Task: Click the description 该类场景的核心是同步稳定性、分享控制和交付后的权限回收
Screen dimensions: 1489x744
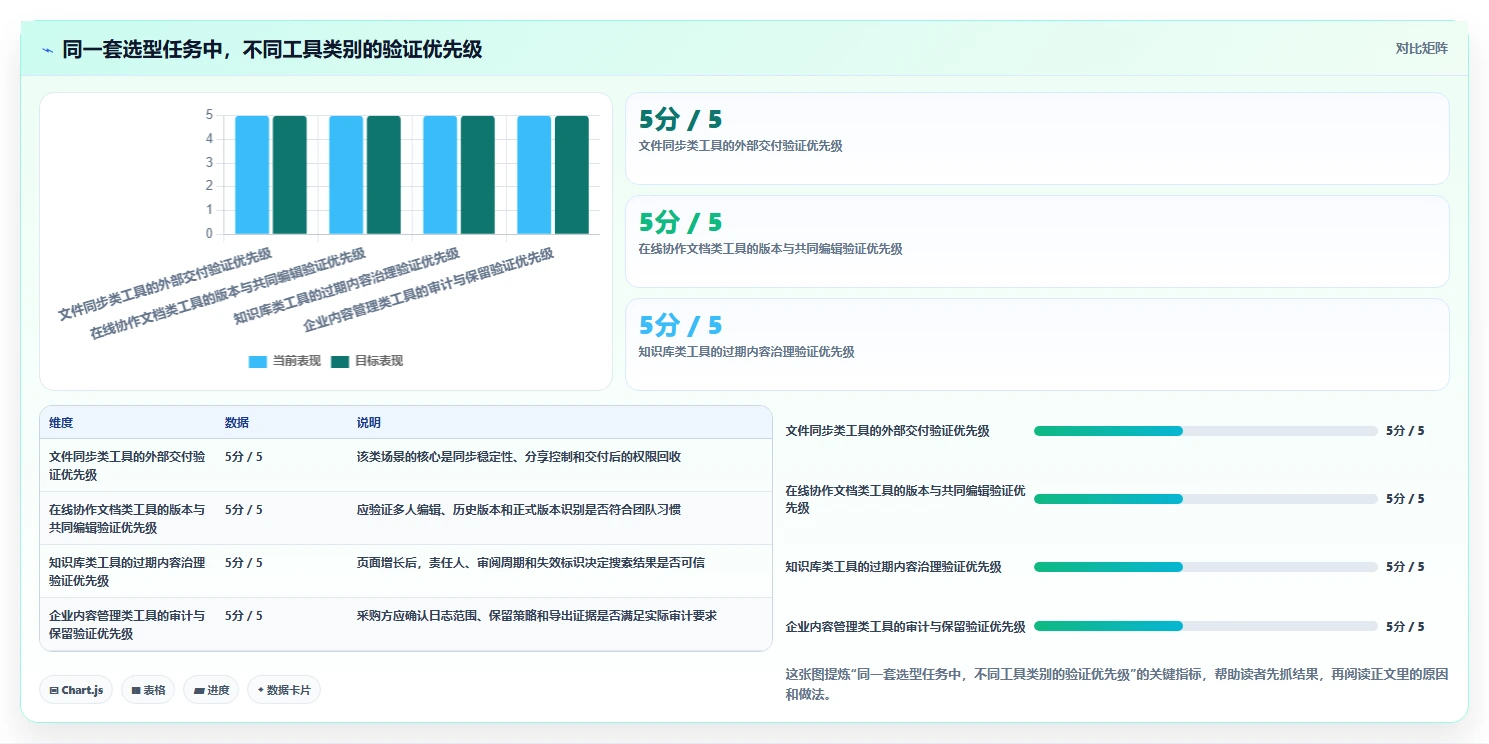Action: click(x=519, y=457)
